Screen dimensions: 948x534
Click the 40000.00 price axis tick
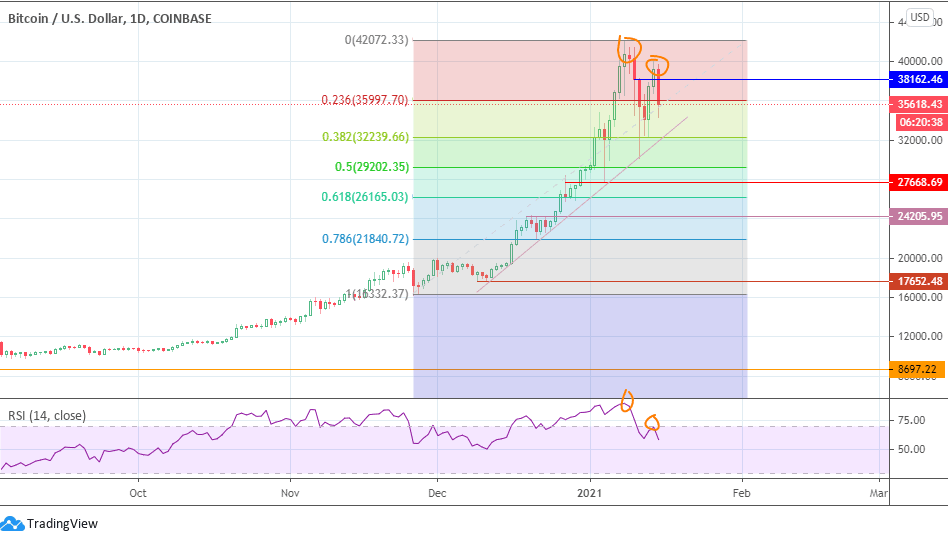point(920,61)
